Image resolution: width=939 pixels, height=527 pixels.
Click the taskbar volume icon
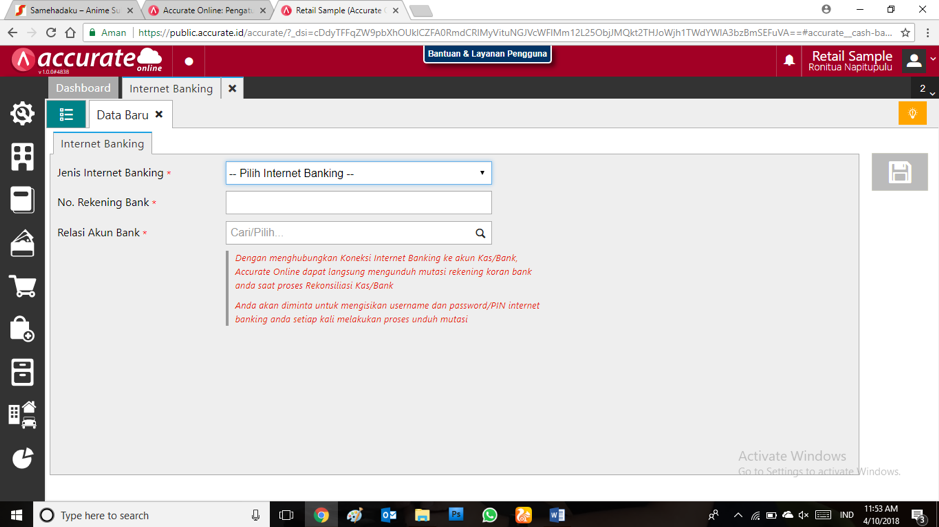click(x=804, y=515)
